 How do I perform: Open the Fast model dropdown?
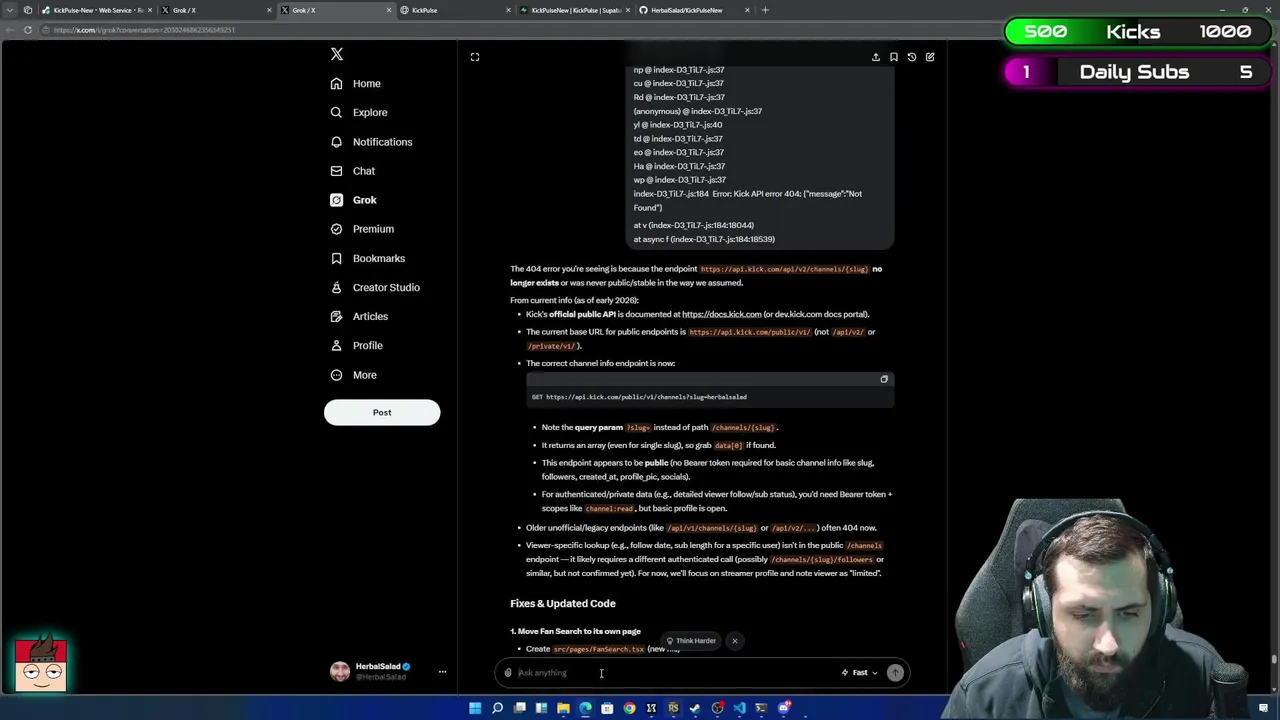pos(859,673)
